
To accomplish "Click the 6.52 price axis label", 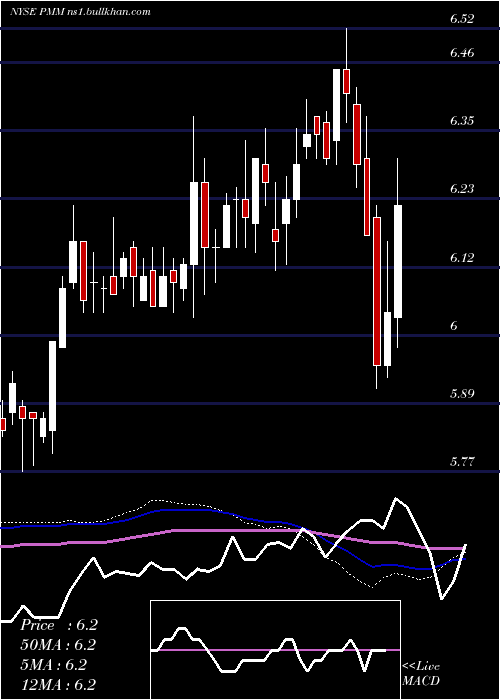I will tap(462, 19).
